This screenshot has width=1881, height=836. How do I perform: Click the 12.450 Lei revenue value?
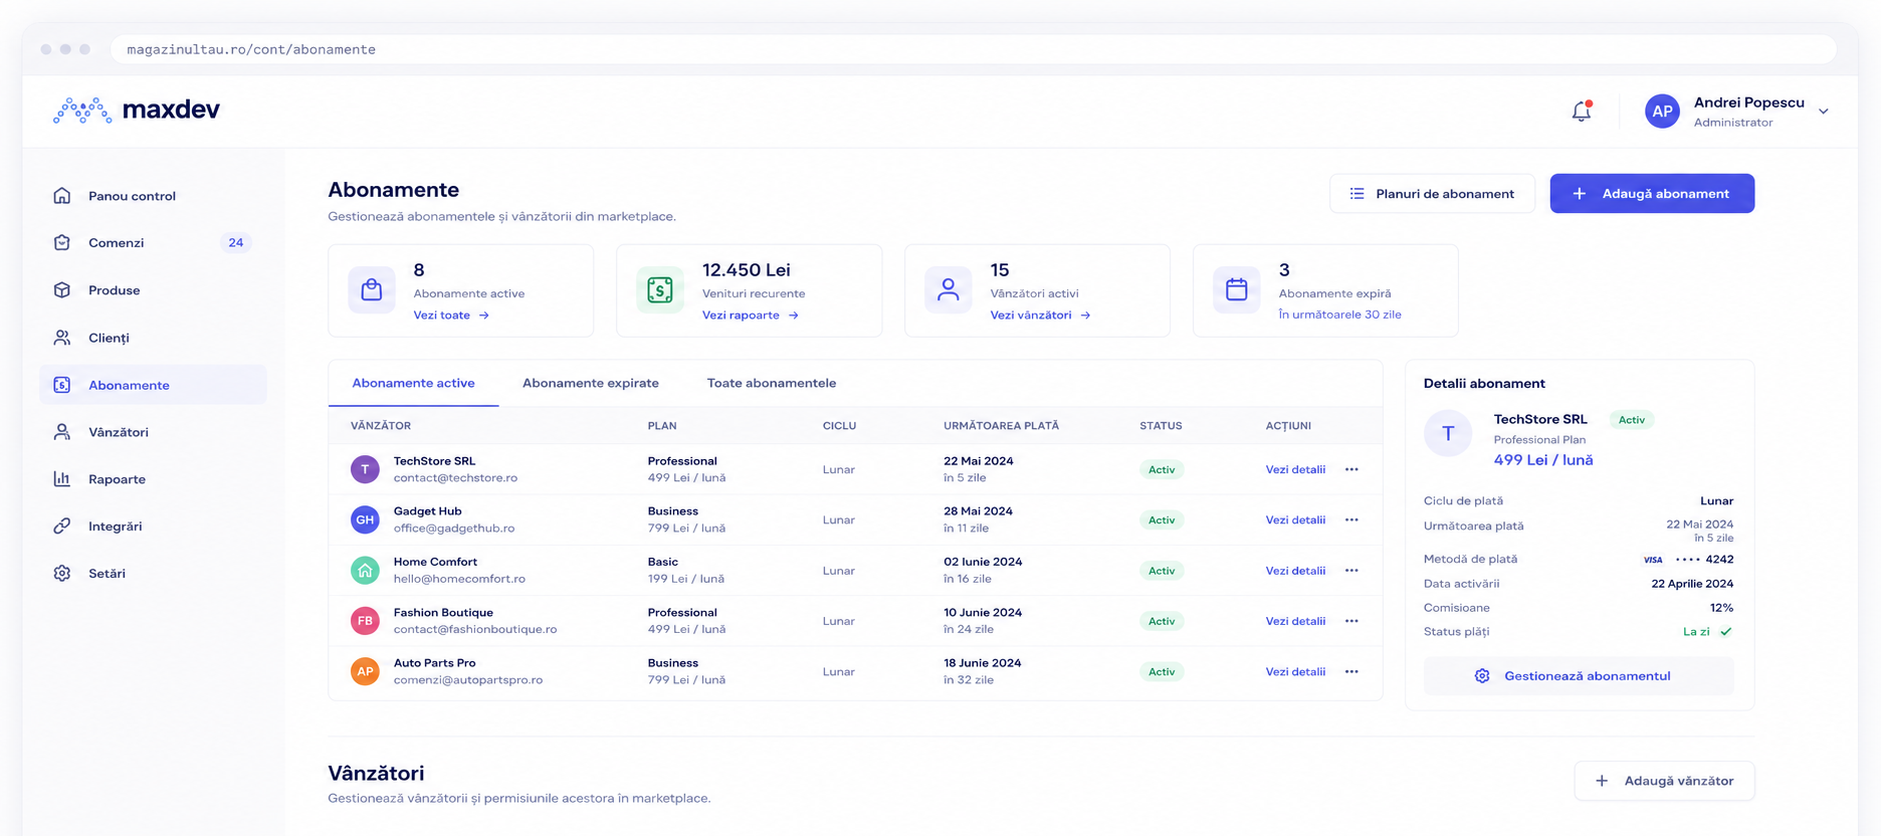click(746, 270)
